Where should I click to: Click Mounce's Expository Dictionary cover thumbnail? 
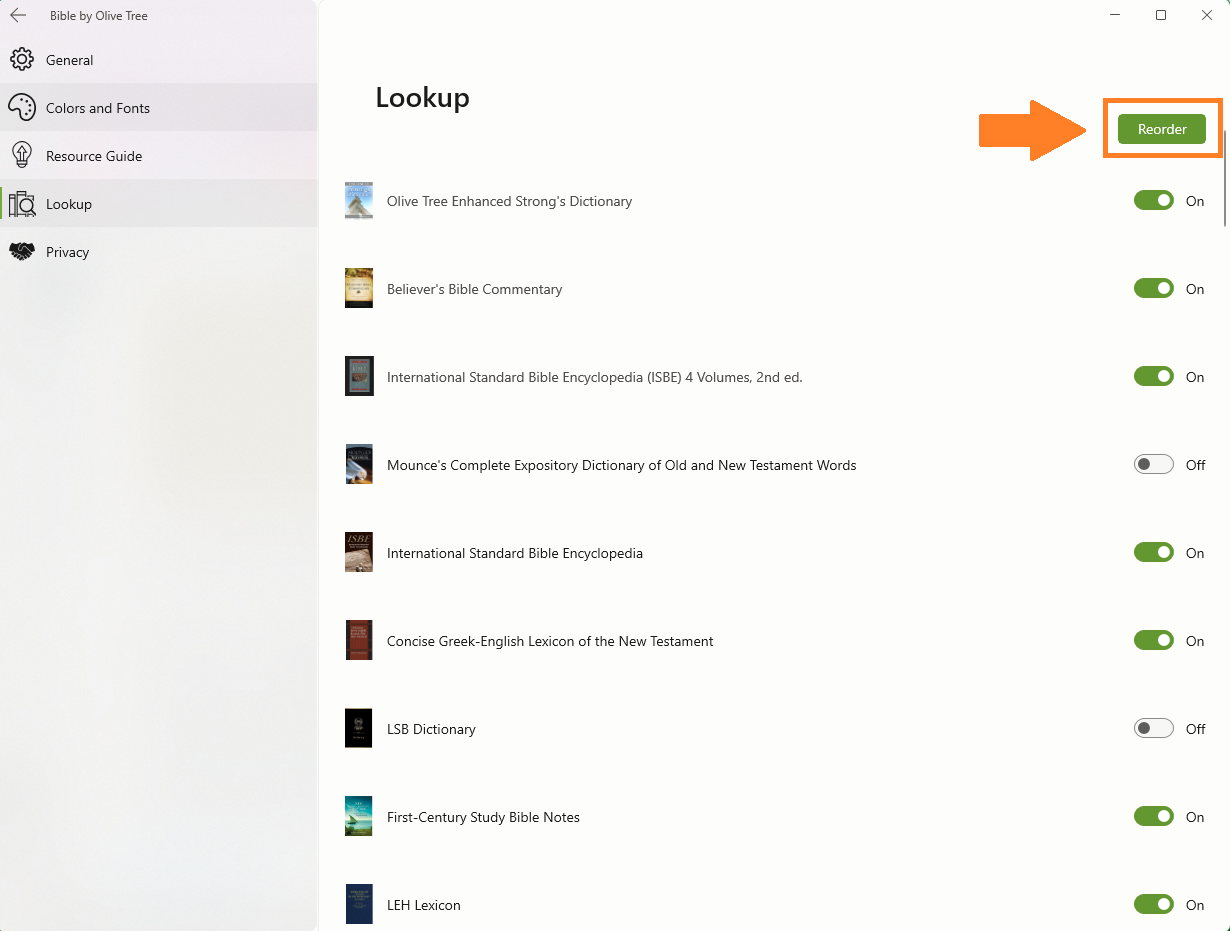[359, 464]
